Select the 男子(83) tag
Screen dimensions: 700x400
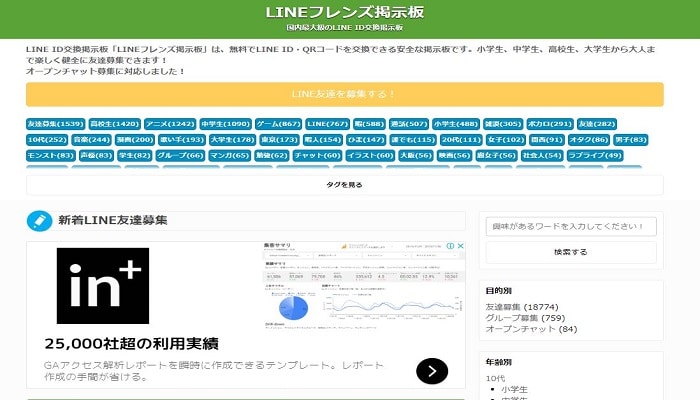click(631, 140)
